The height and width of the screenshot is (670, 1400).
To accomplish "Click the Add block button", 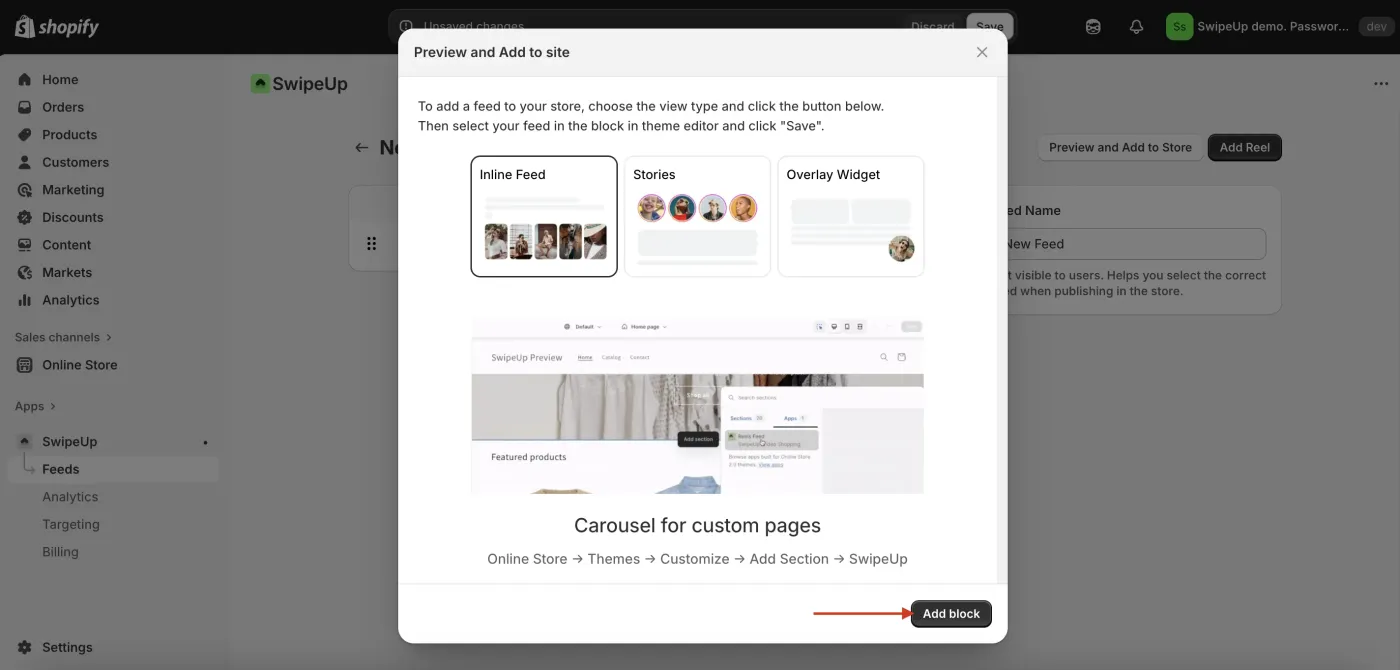I will click(950, 613).
